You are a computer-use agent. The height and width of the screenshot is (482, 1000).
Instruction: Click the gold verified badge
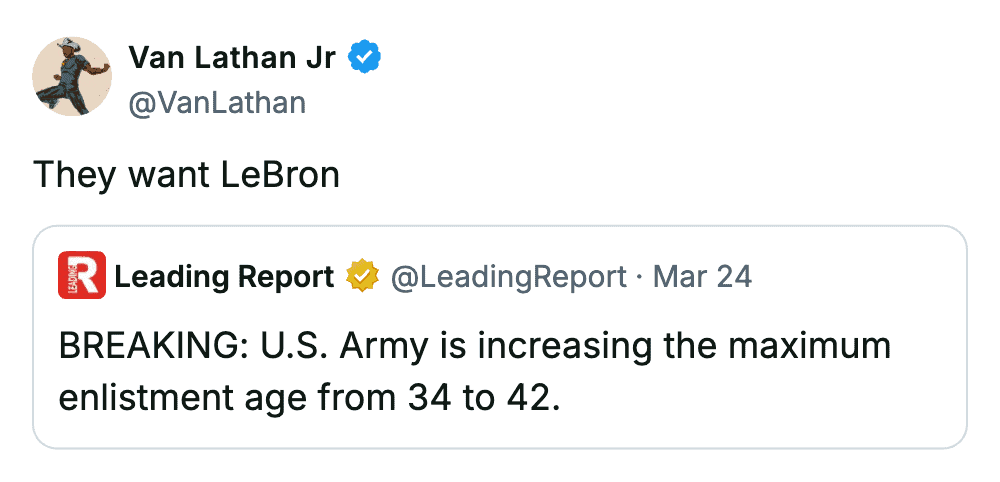[x=360, y=277]
